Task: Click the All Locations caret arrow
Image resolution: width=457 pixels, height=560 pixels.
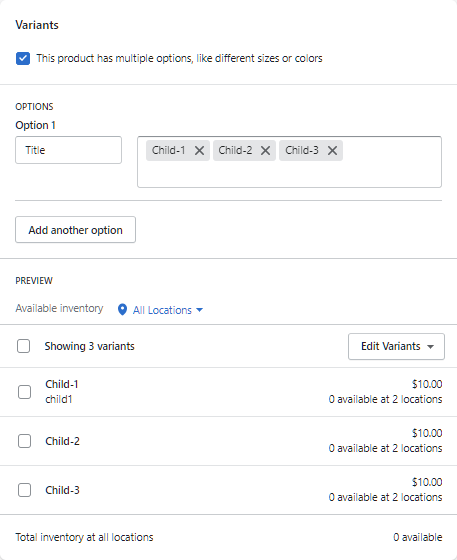Action: click(200, 310)
